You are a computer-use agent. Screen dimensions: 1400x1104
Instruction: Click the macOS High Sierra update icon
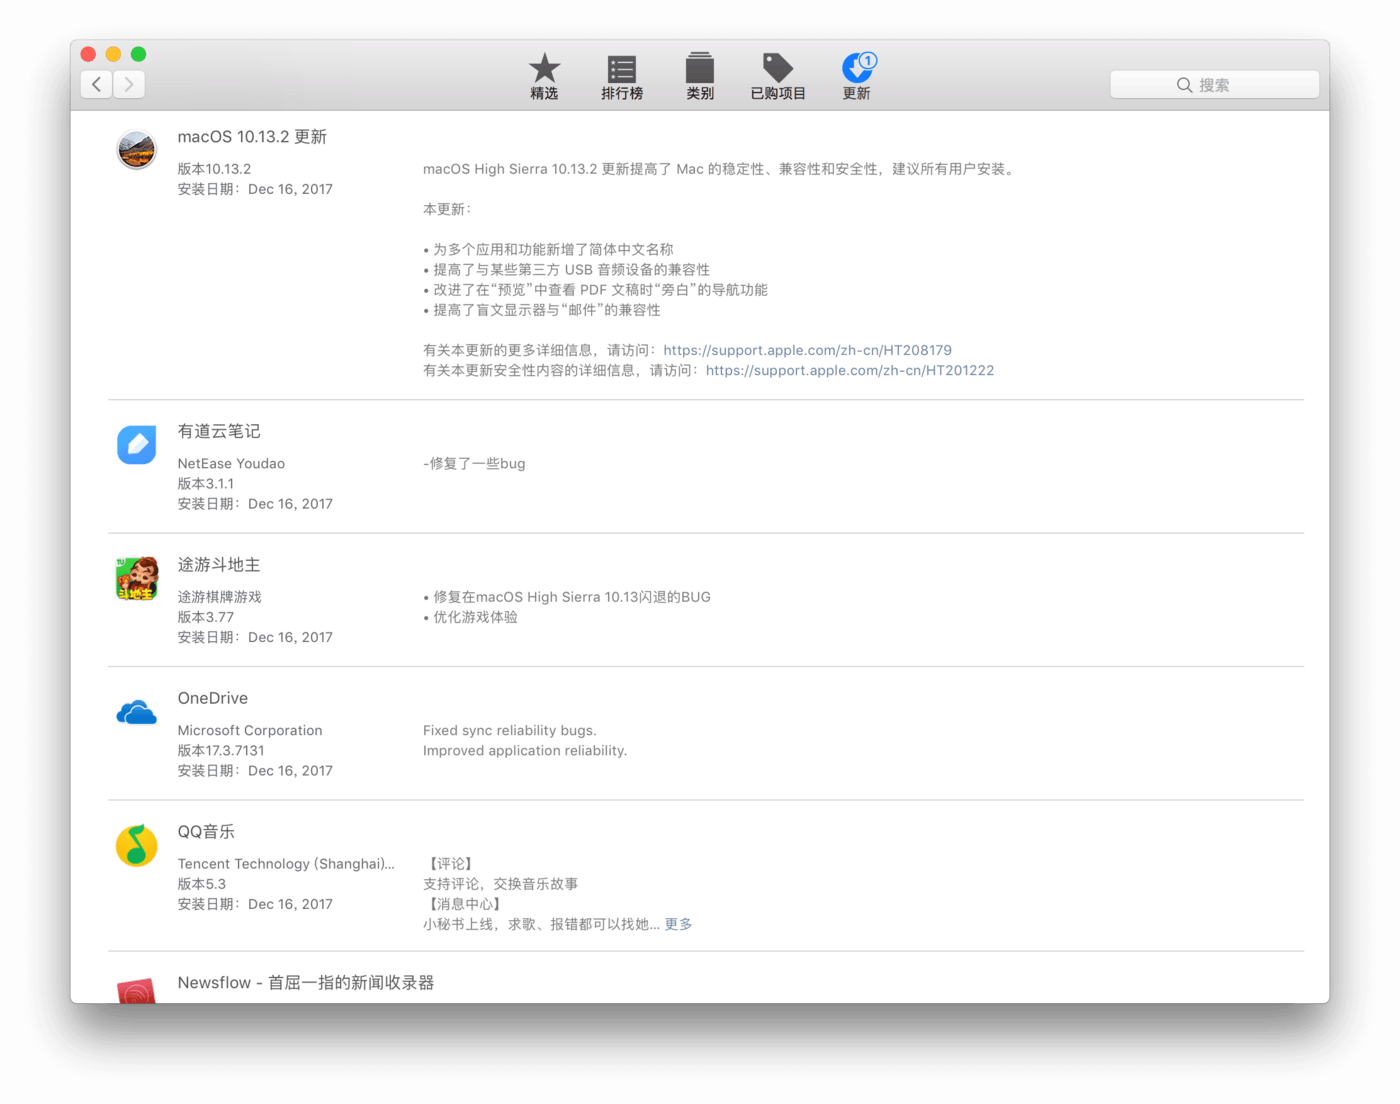[136, 150]
